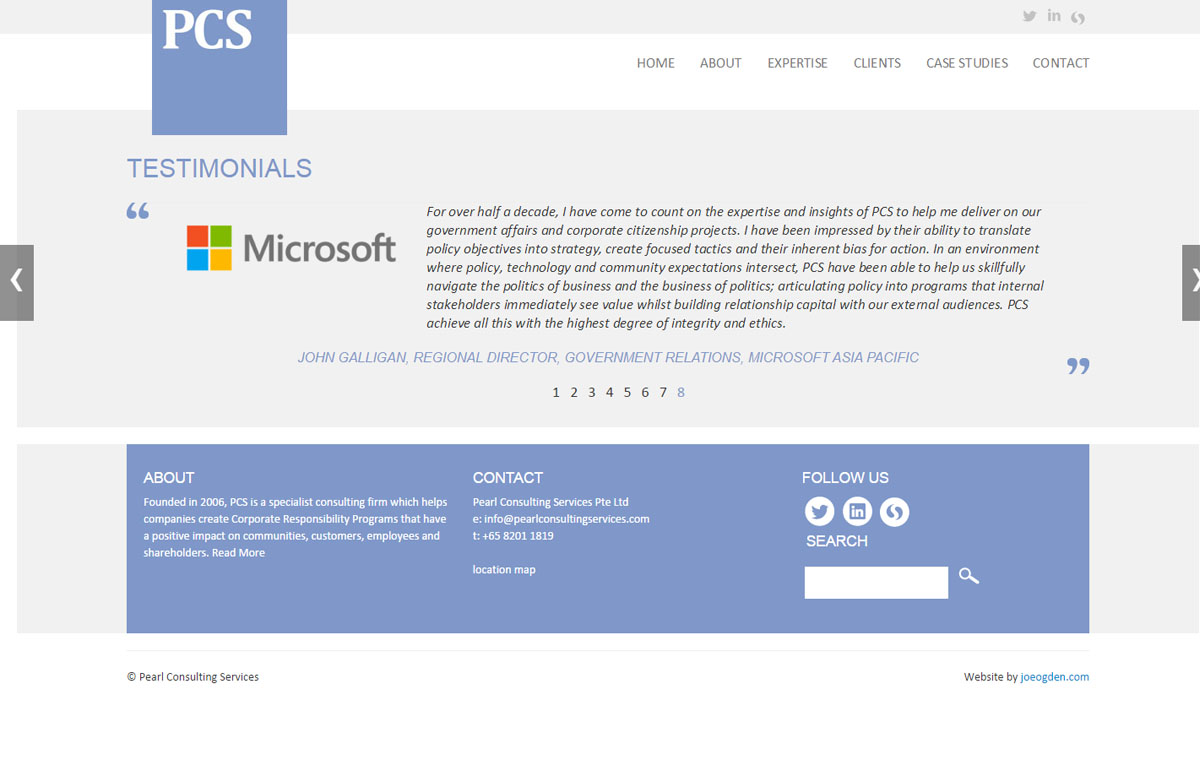Click inside the footer search field
This screenshot has width=1200, height=760.
[876, 583]
